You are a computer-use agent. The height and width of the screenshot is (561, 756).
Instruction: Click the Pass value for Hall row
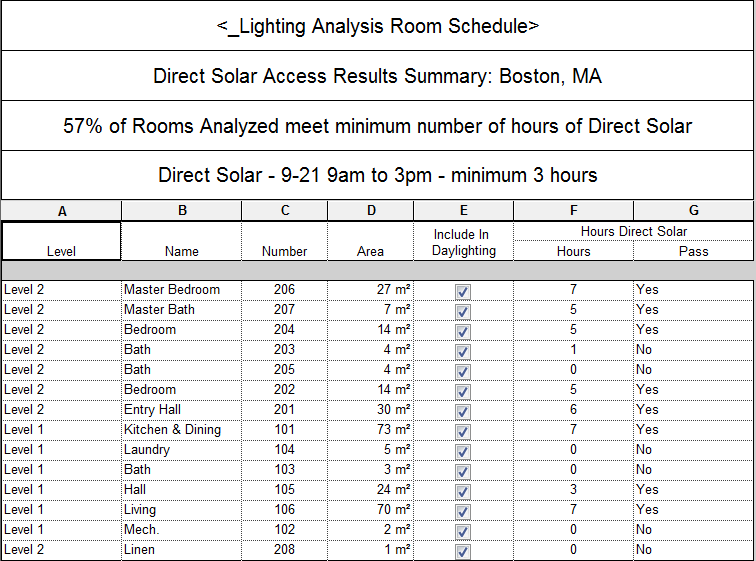tap(692, 490)
